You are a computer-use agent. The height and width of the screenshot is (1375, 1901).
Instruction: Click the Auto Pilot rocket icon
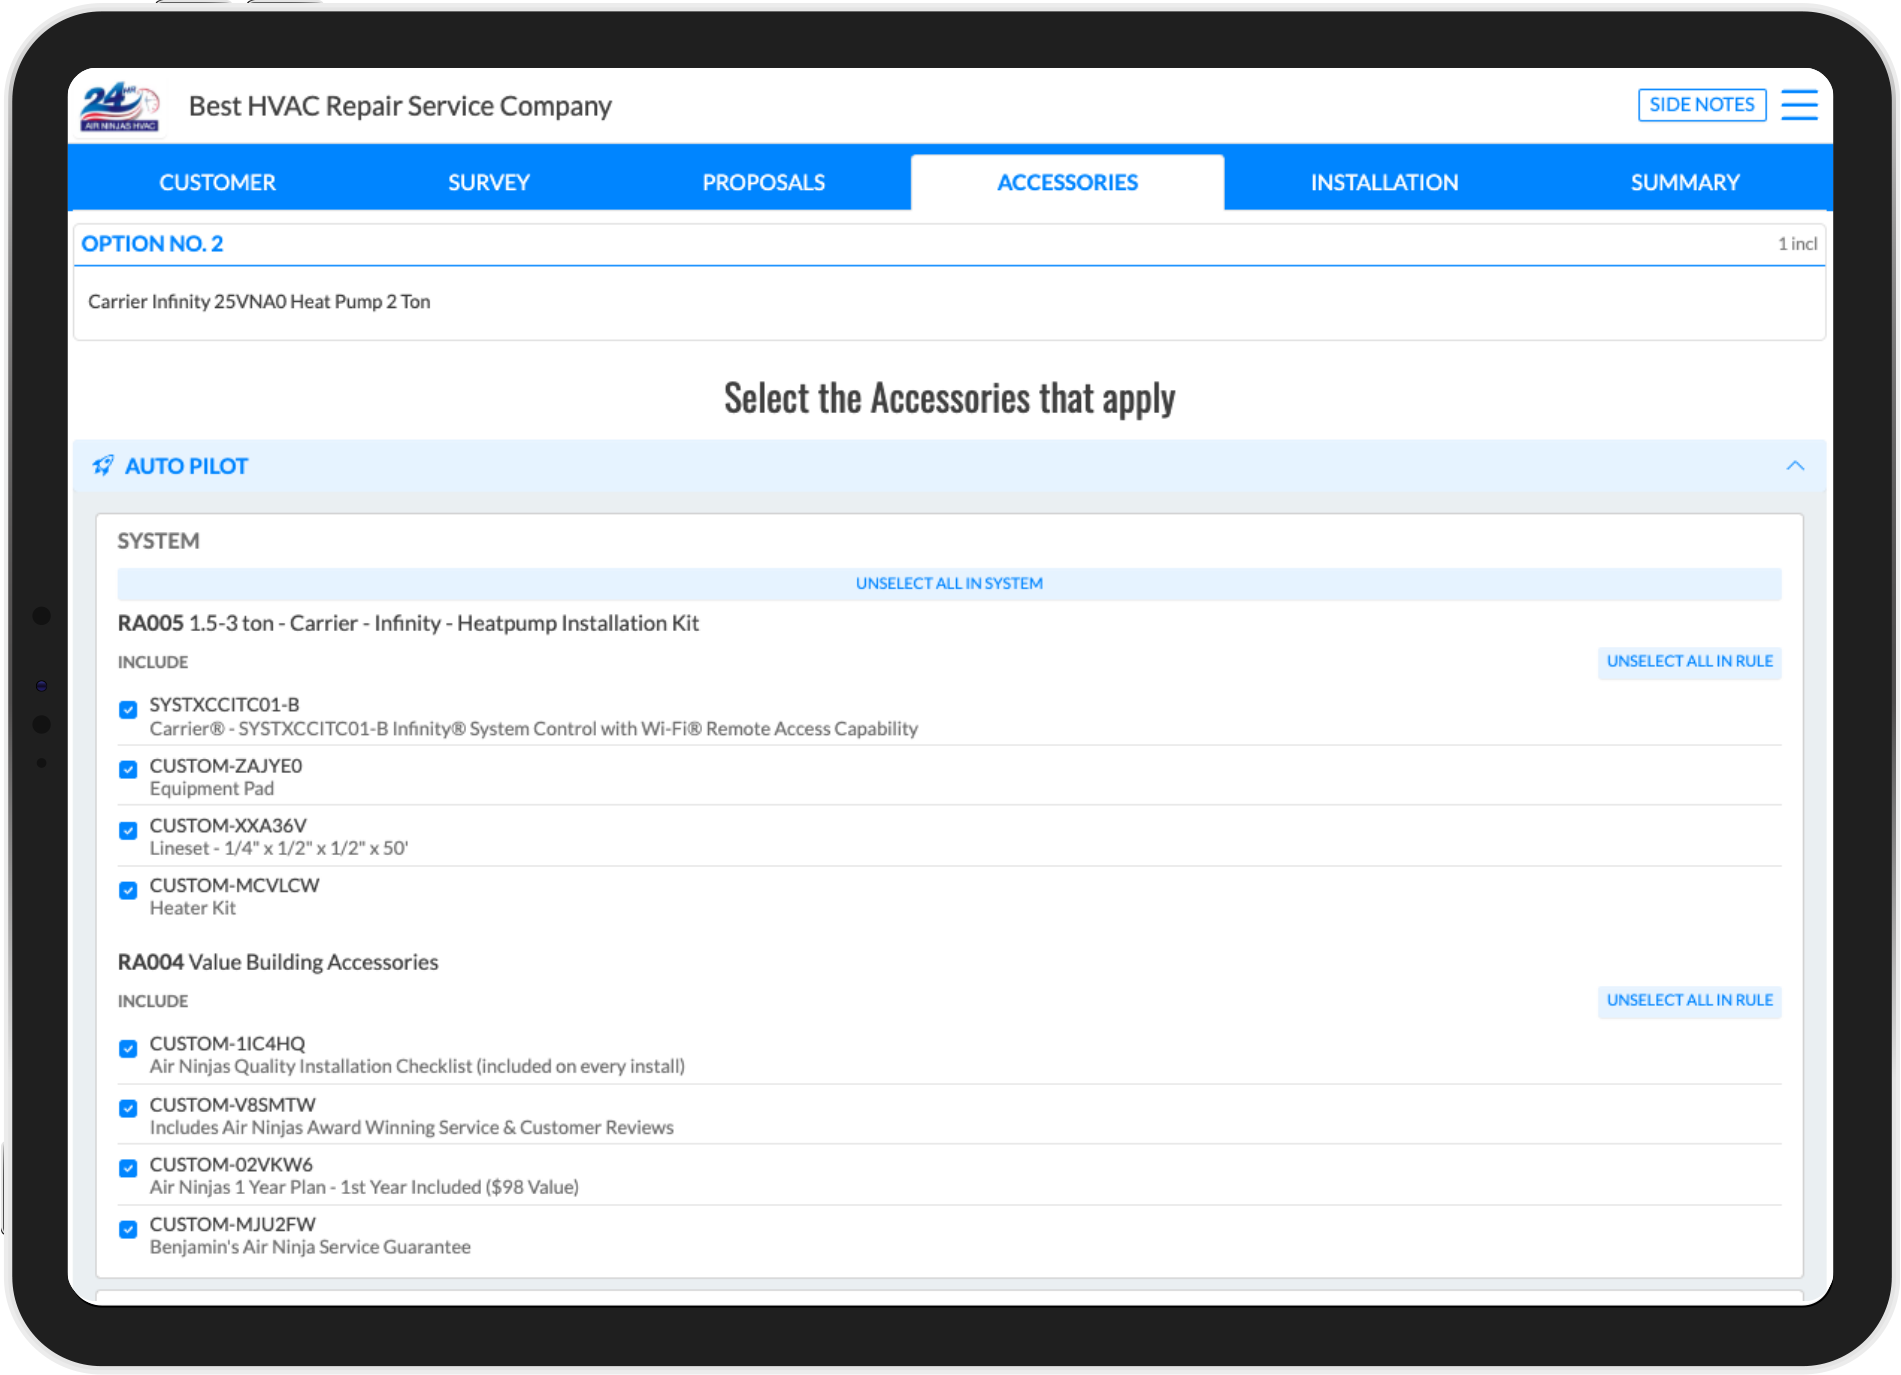pos(103,466)
